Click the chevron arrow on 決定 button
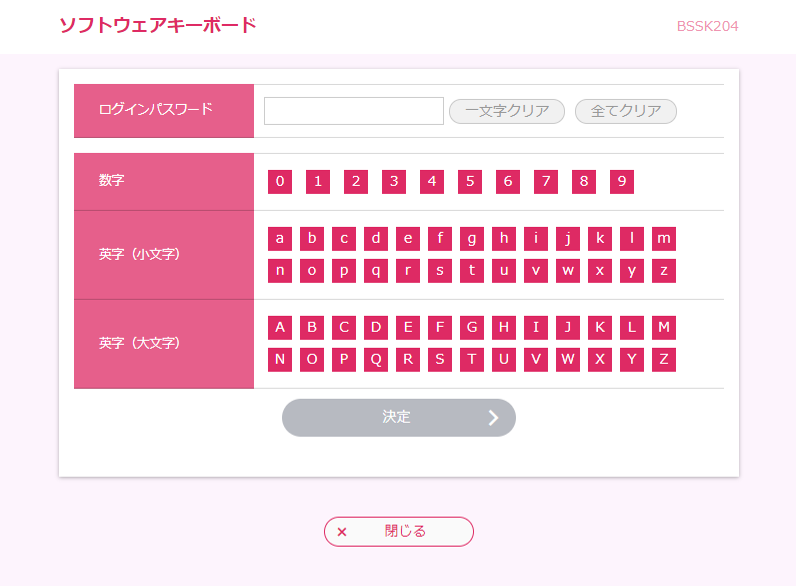This screenshot has width=796, height=586. pos(493,417)
